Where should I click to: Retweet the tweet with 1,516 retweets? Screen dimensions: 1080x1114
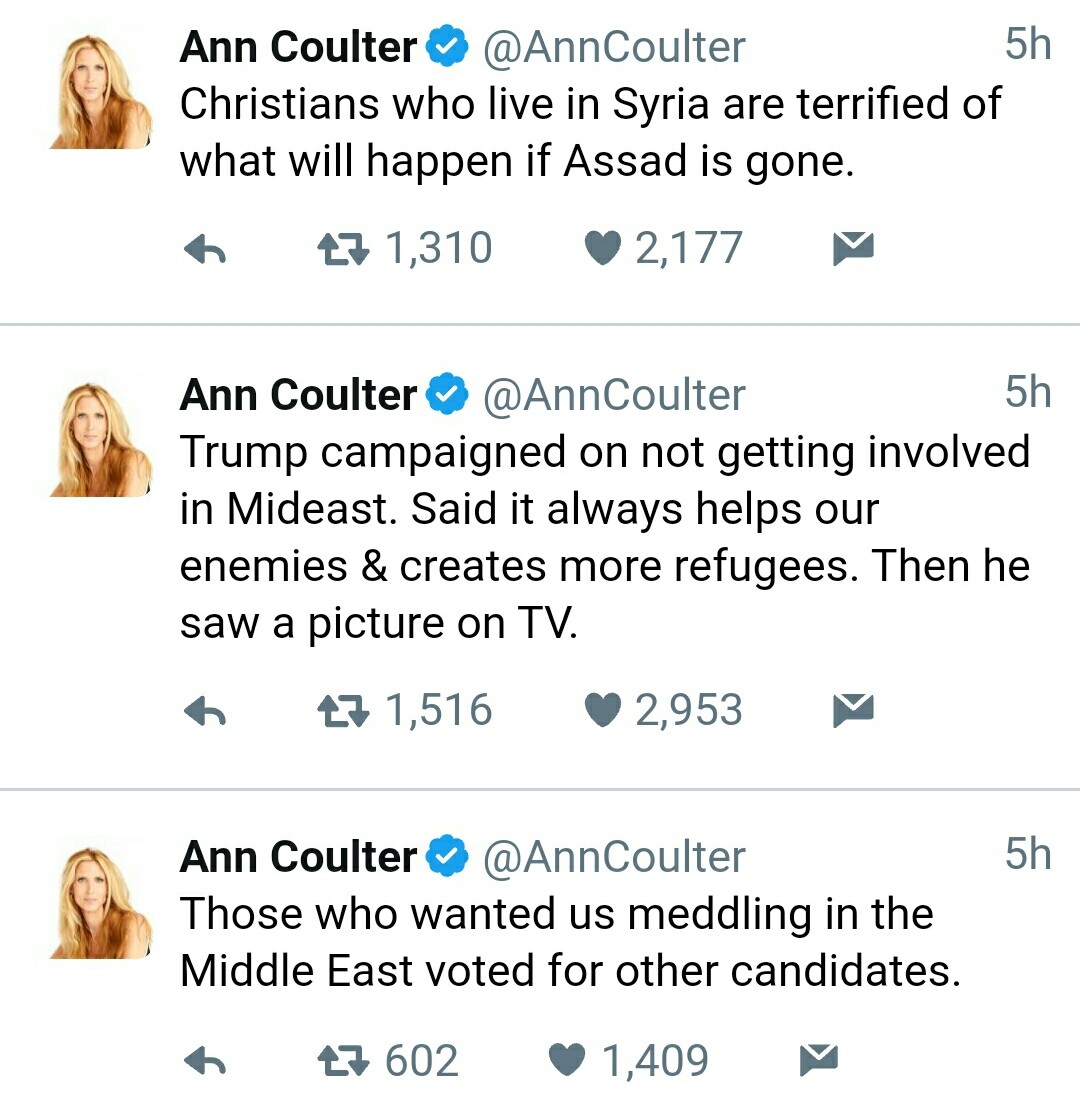click(343, 711)
